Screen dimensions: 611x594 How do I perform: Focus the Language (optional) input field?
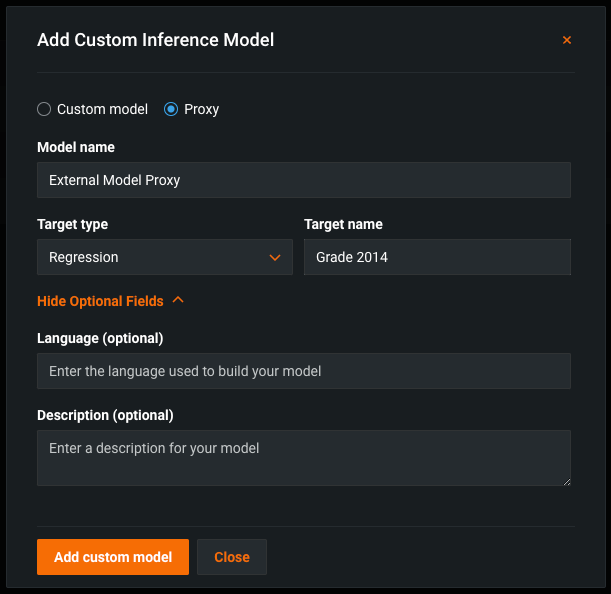pyautogui.click(x=303, y=371)
